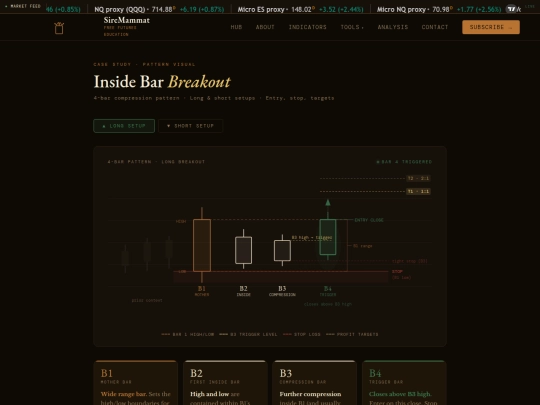Click the BAR 1 HIGH/LOW legend entry
The width and height of the screenshot is (540, 405).
[x=188, y=334]
